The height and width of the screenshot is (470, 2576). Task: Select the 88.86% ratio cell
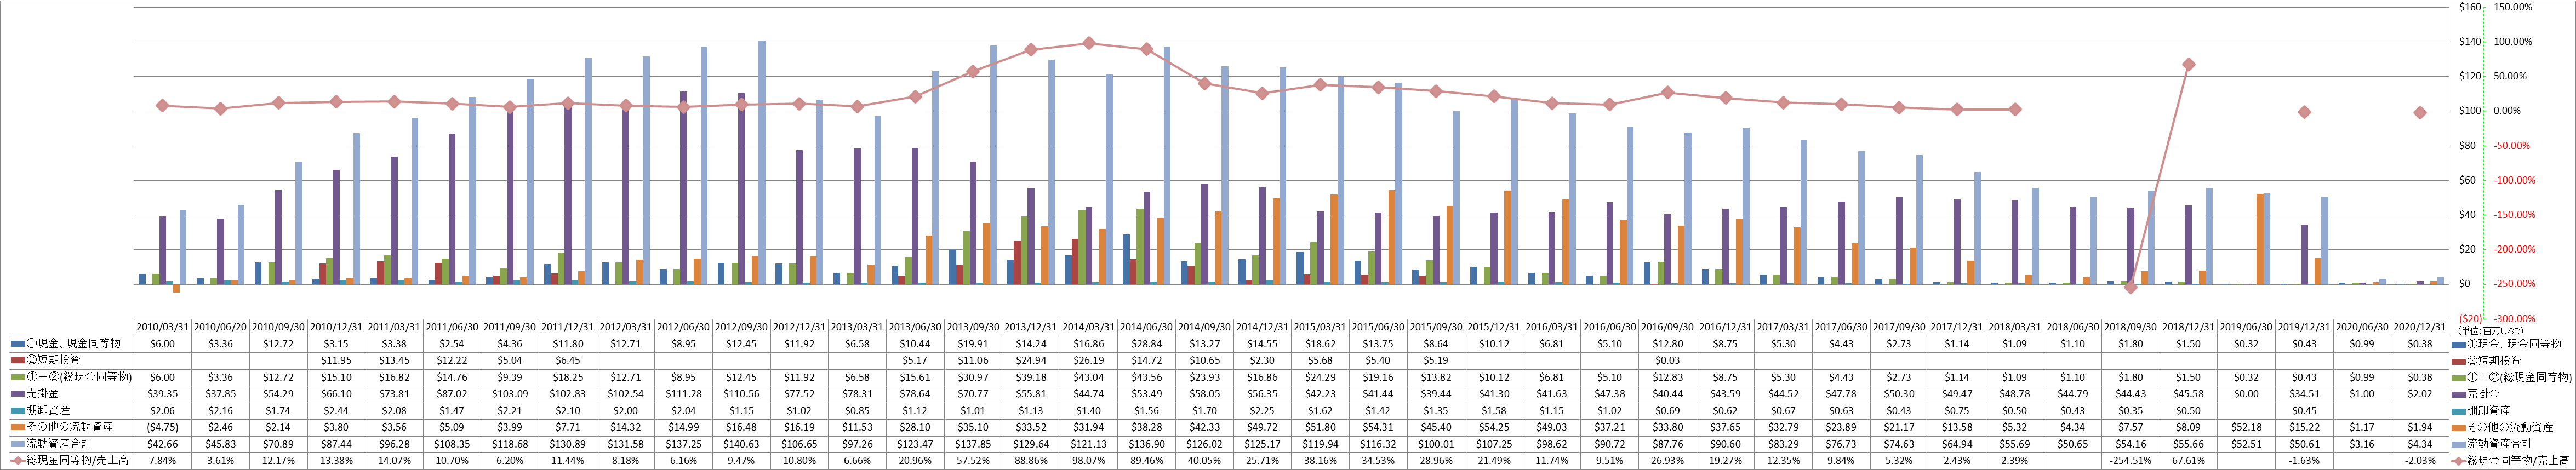(1031, 461)
